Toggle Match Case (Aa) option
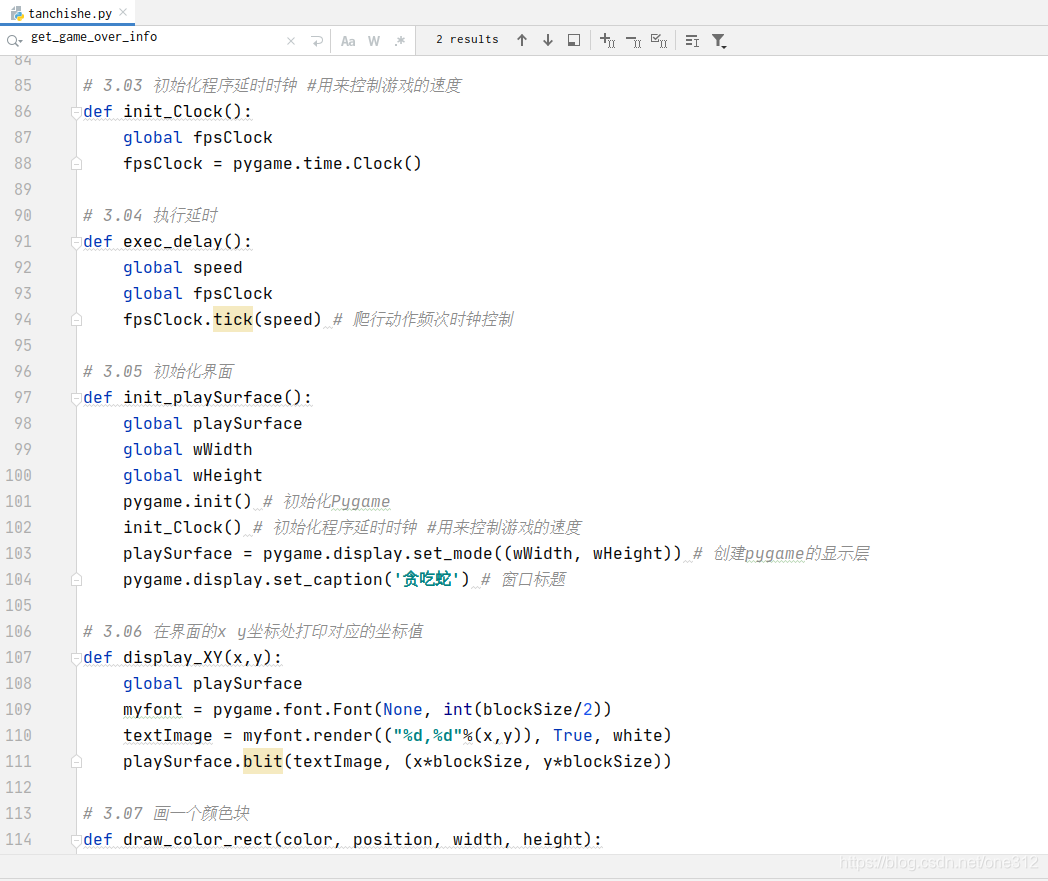The height and width of the screenshot is (881, 1048). [x=348, y=41]
